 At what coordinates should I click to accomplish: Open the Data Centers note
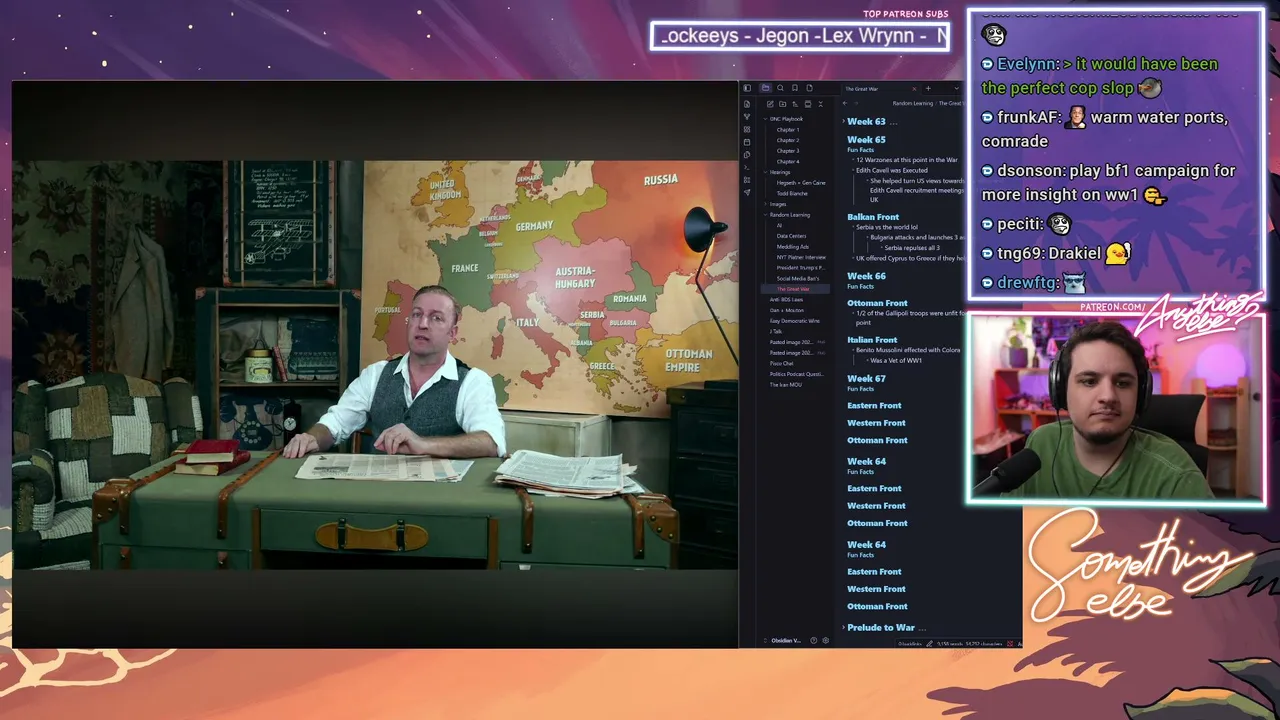tap(791, 236)
